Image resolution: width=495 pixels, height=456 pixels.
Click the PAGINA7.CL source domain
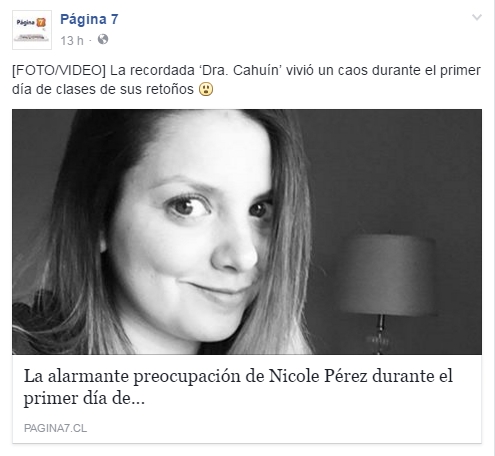point(55,428)
